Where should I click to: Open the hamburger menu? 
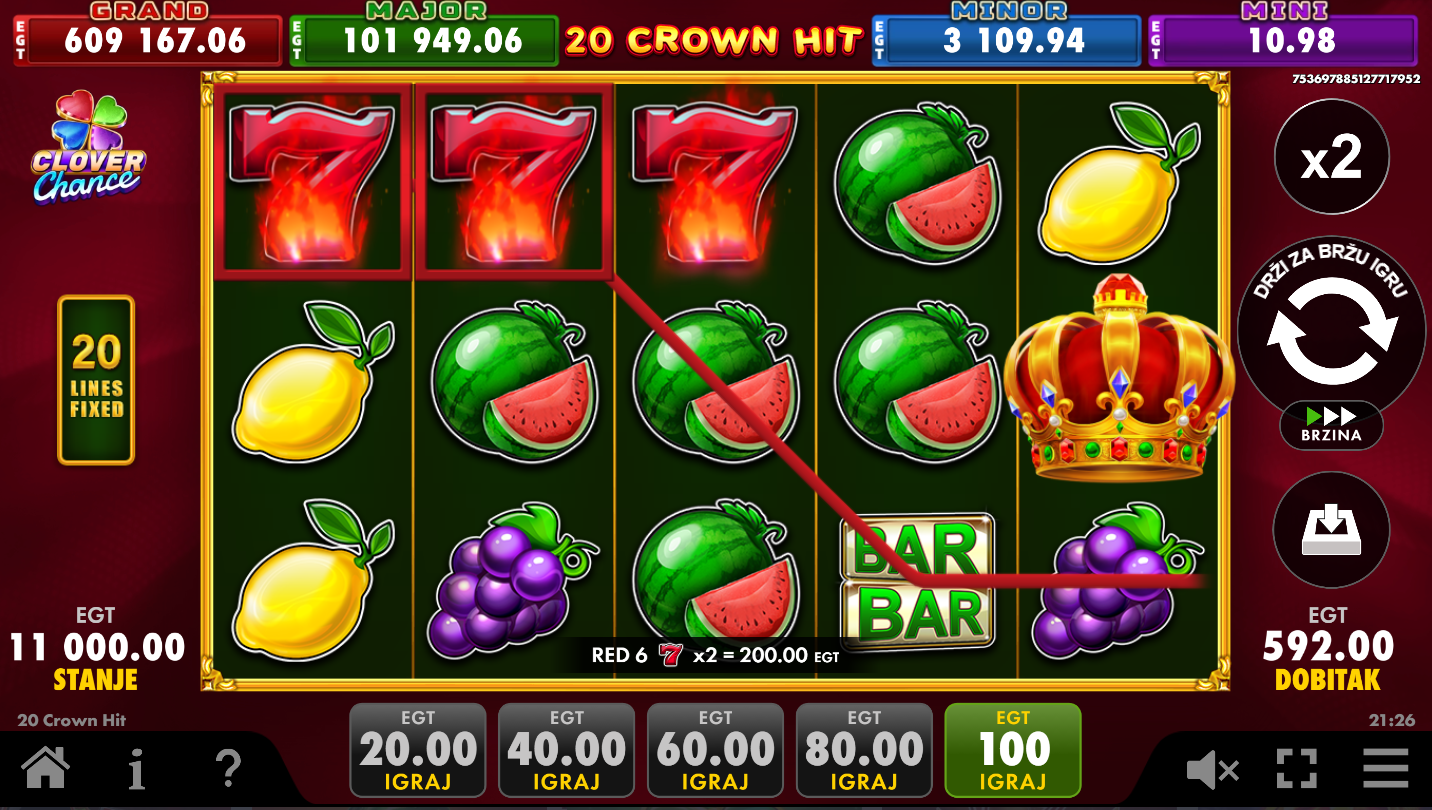click(x=1385, y=769)
